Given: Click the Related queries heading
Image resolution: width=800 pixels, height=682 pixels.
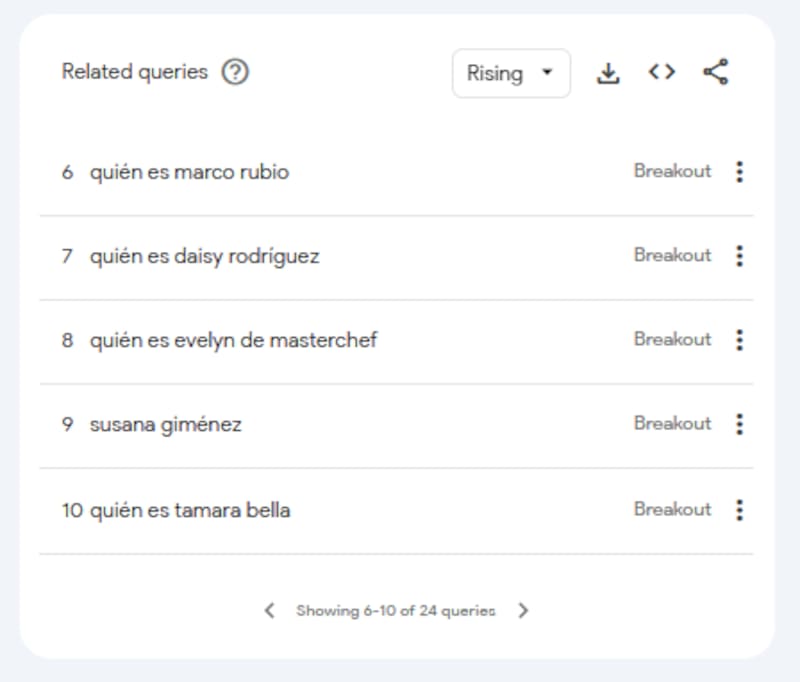Looking at the screenshot, I should coord(135,72).
